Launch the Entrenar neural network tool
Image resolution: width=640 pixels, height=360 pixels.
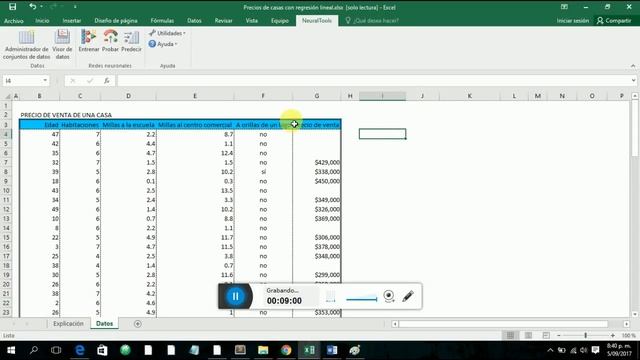[x=89, y=41]
